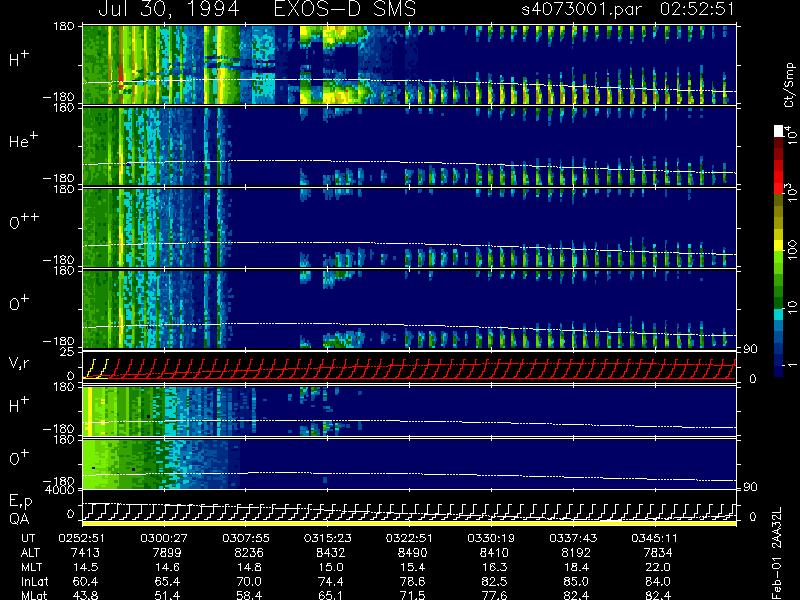Viewport: 800px width, 600px height.
Task: Select the header time "02:52:51"
Action: (697, 9)
